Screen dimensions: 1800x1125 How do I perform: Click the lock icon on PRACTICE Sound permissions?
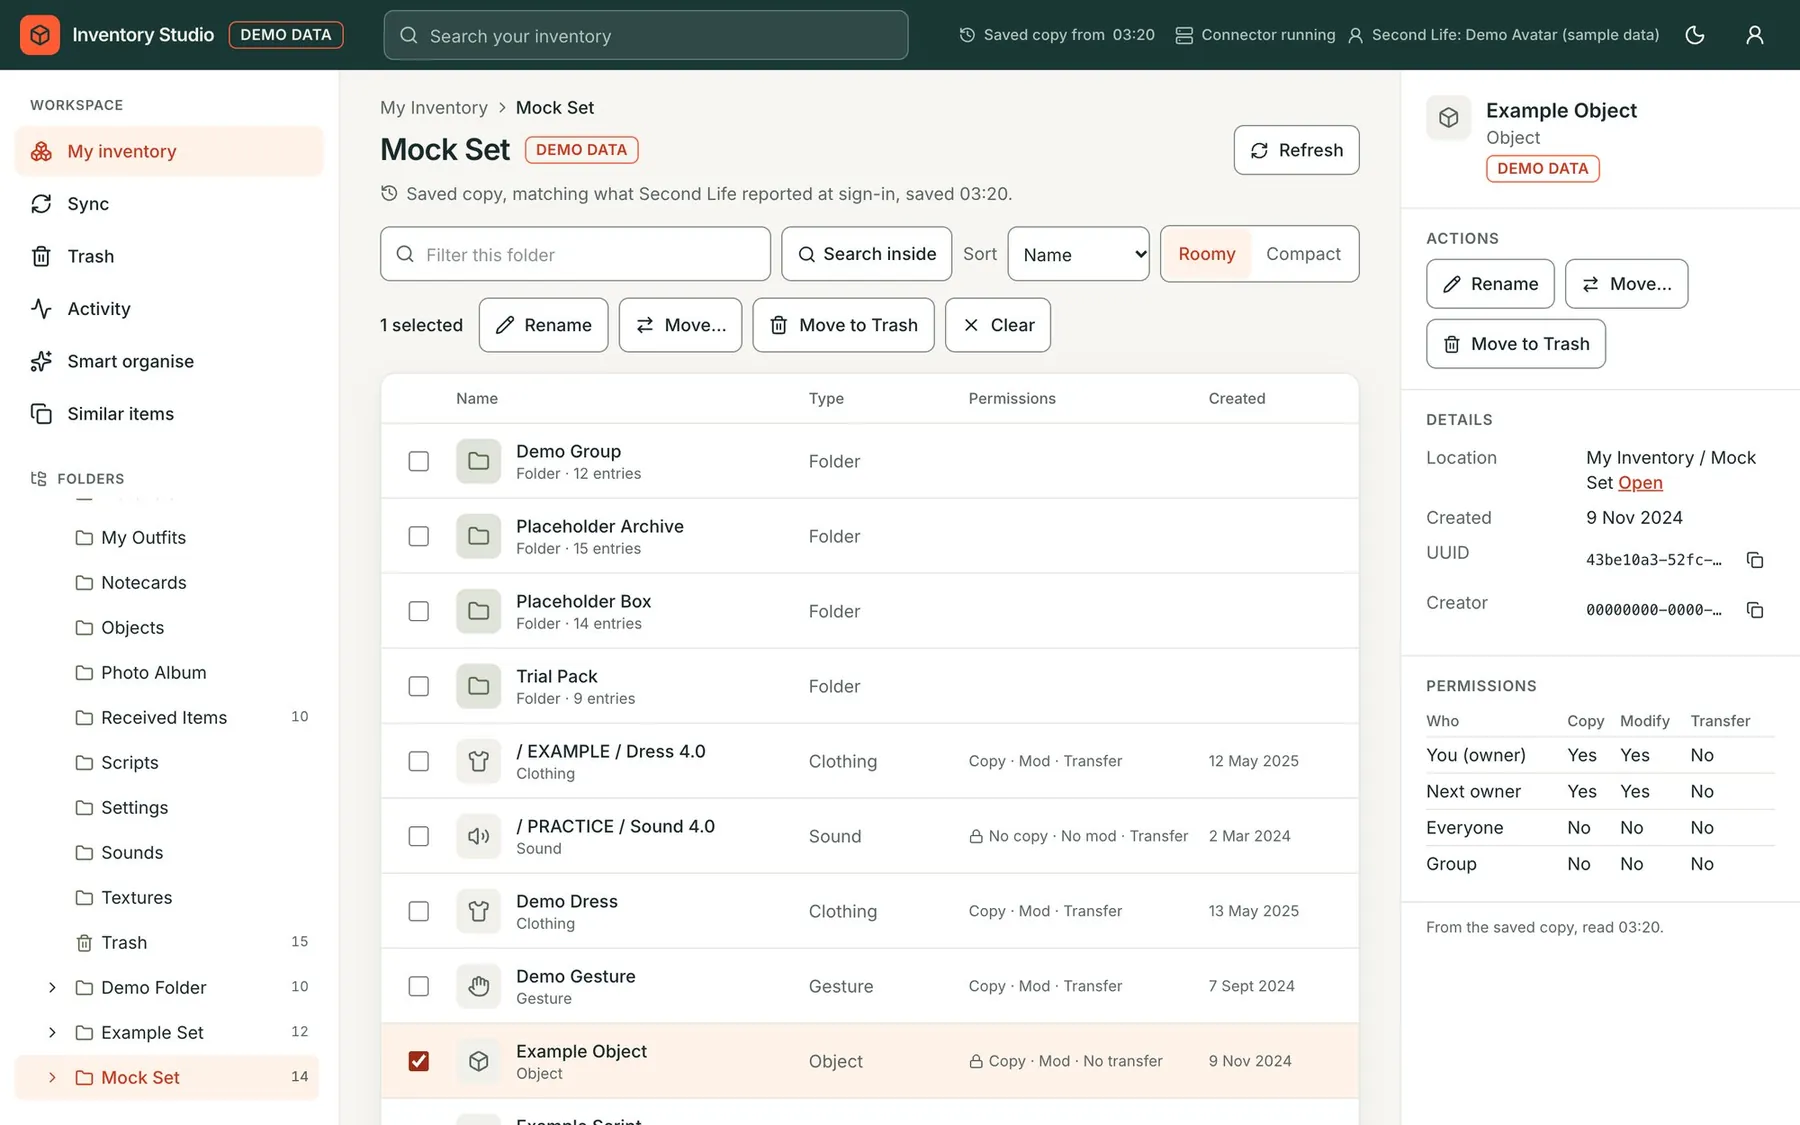976,836
